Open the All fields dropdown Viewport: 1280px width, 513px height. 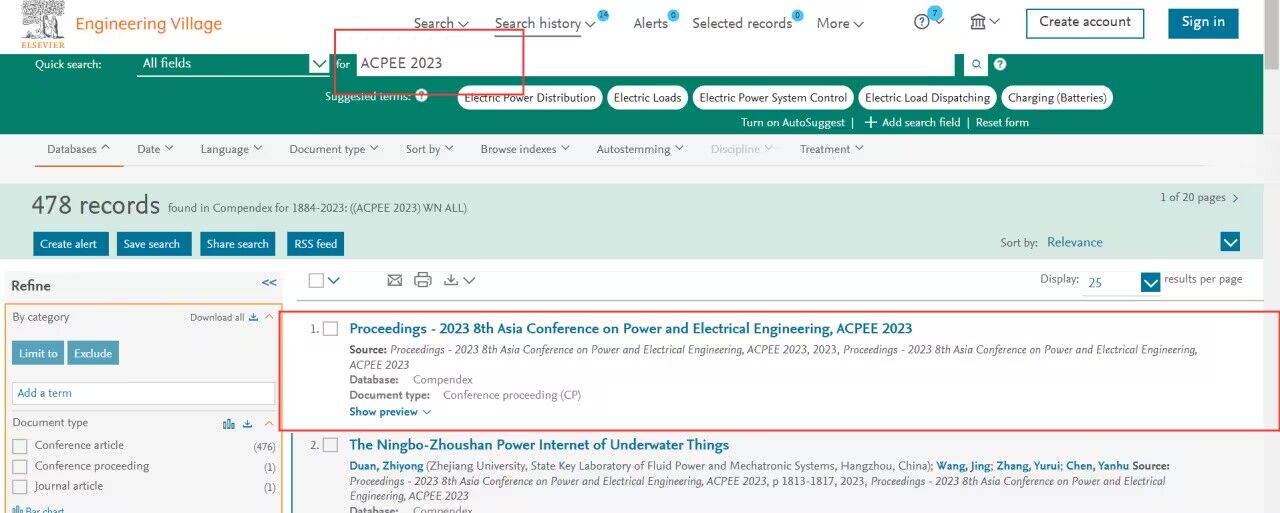coord(233,63)
